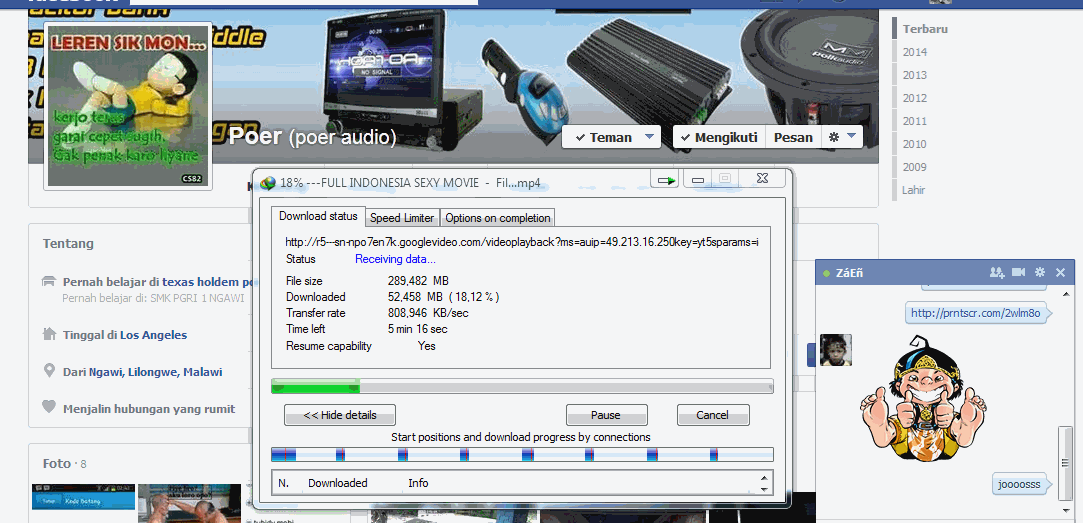Cancel the download in progress

[x=713, y=415]
